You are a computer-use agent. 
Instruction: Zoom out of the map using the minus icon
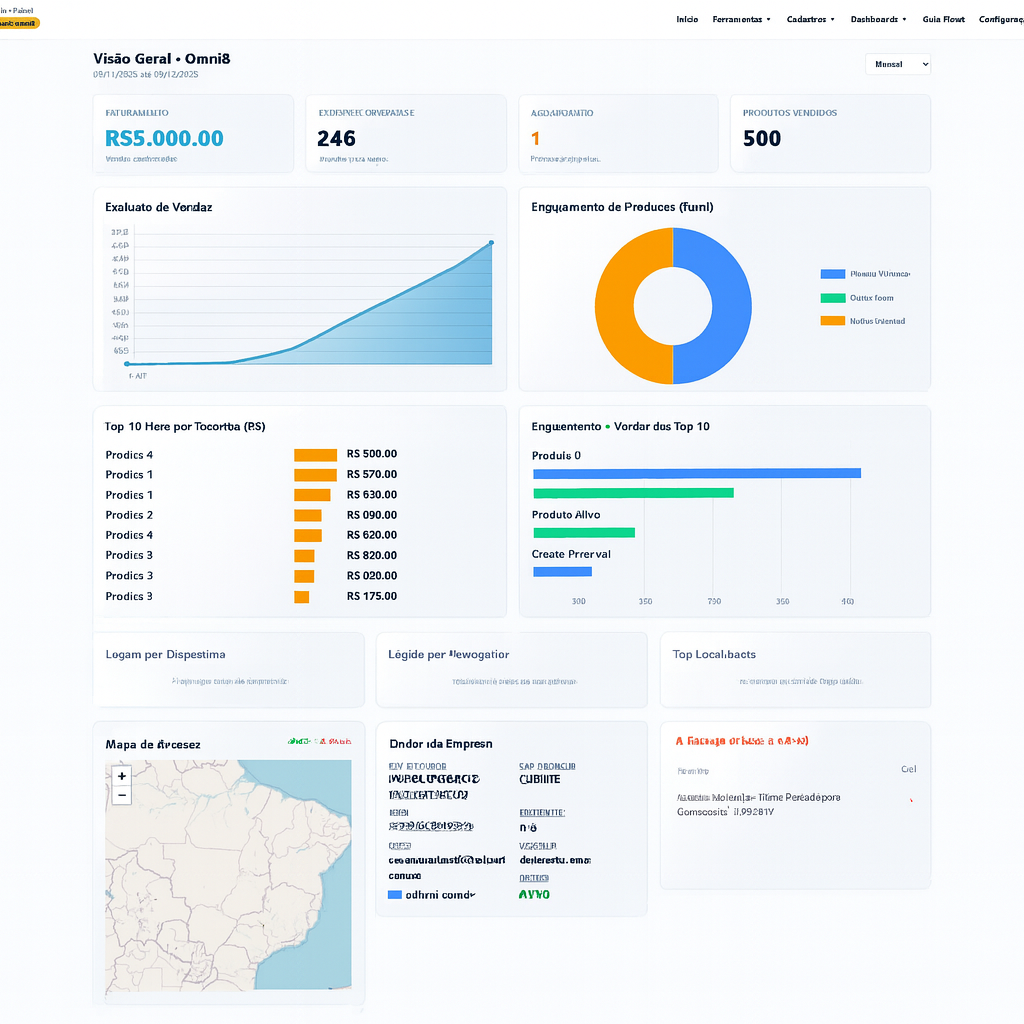(121, 795)
